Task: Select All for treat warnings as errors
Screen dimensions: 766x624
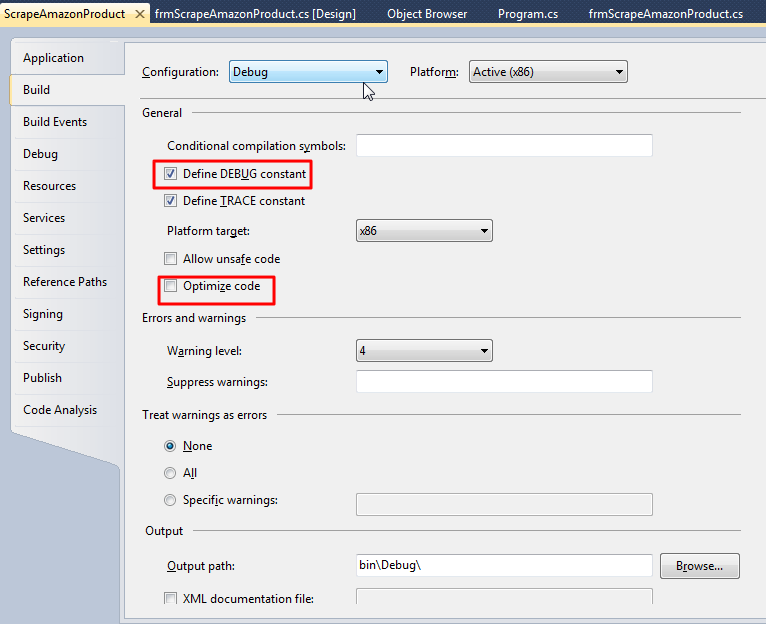Action: (x=170, y=473)
